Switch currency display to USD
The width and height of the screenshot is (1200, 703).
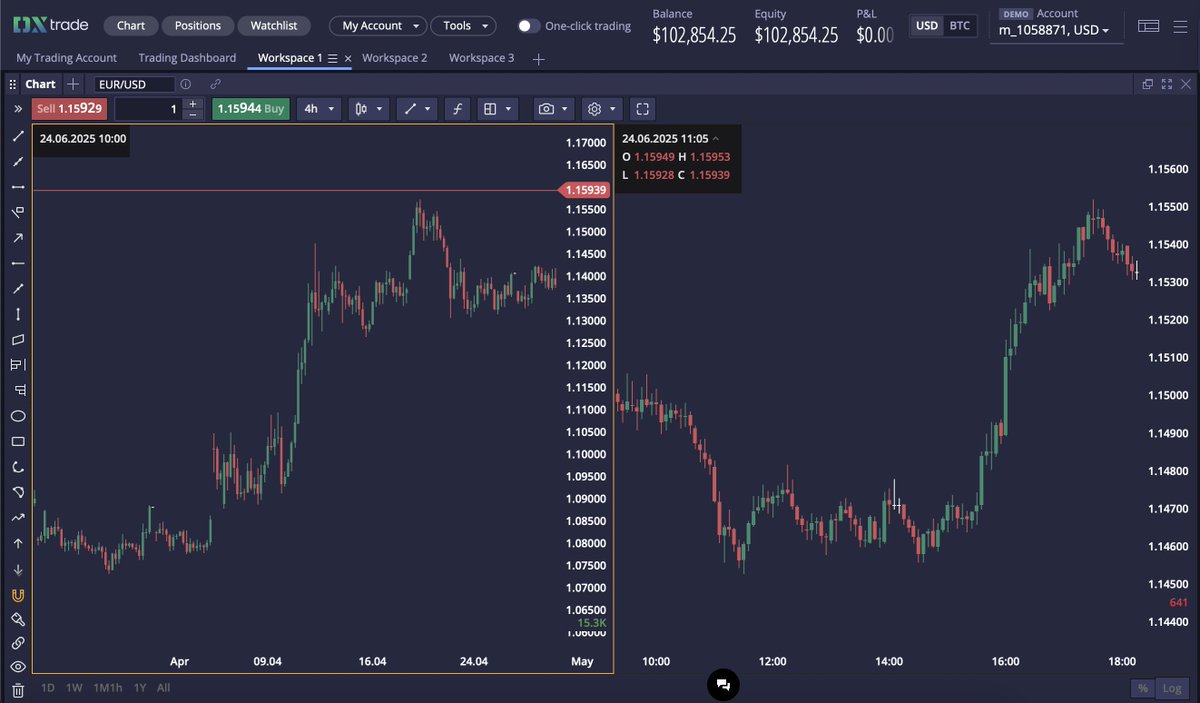point(927,25)
